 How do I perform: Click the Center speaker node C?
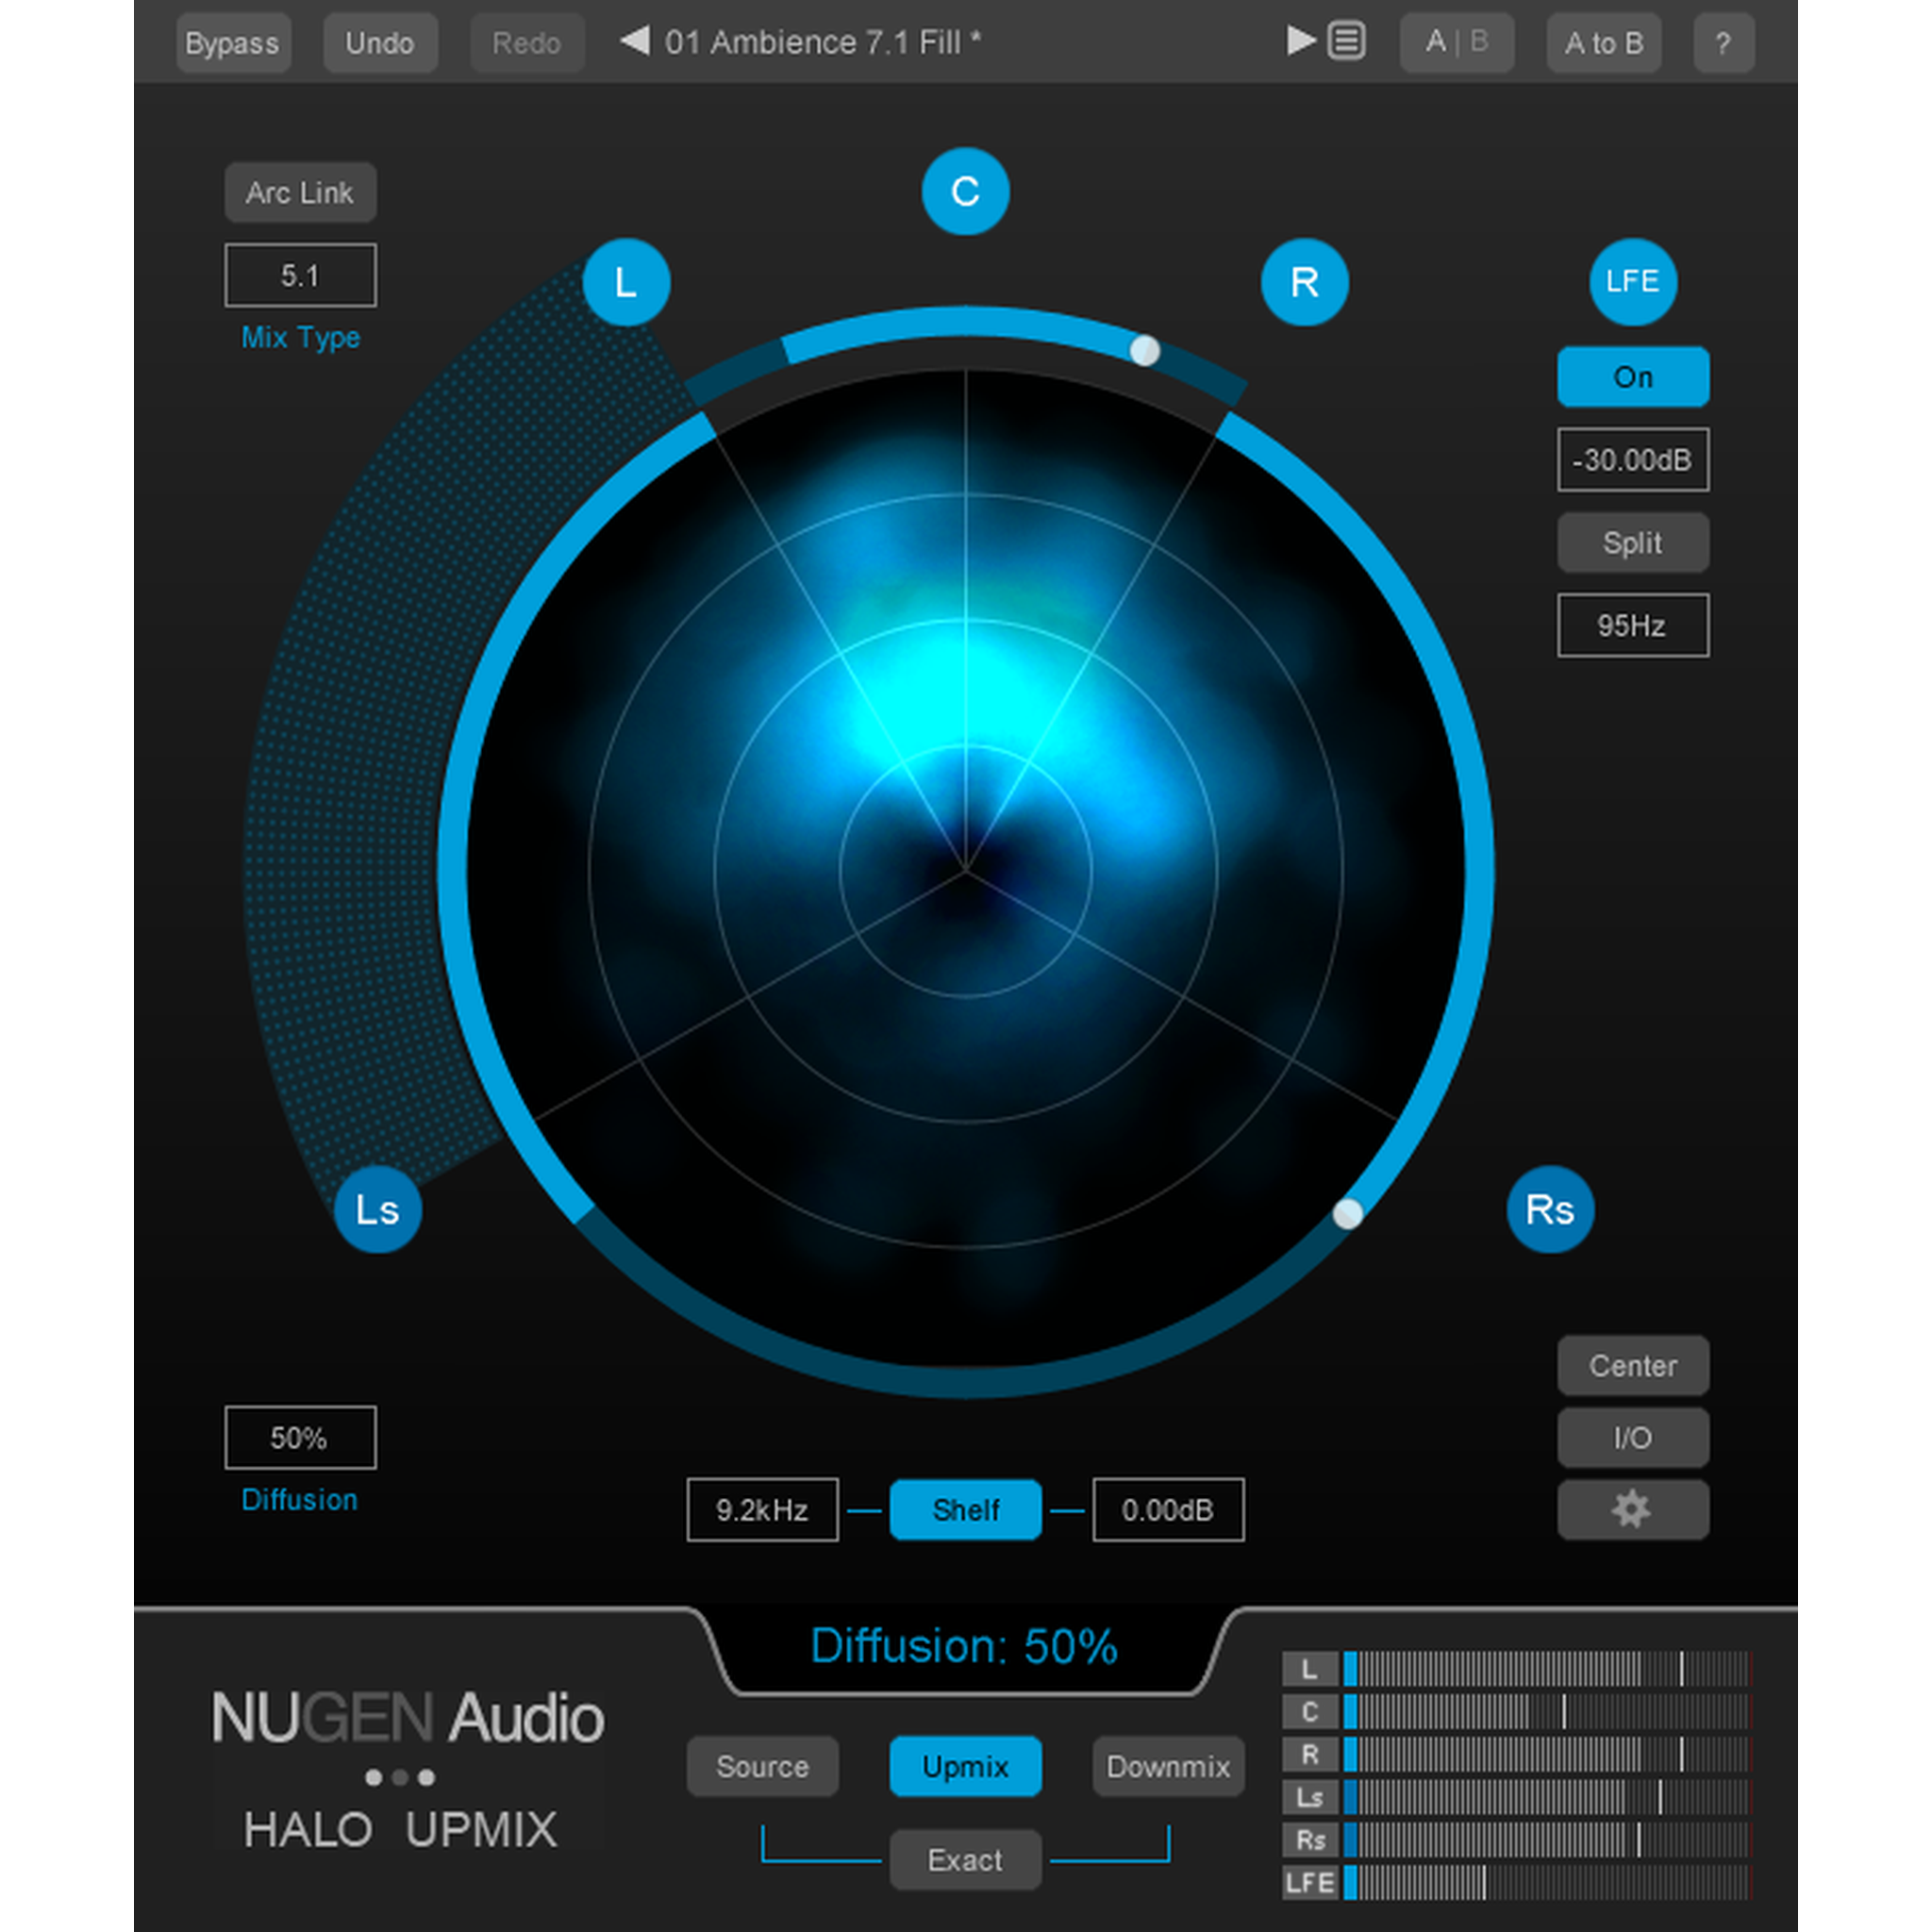965,191
